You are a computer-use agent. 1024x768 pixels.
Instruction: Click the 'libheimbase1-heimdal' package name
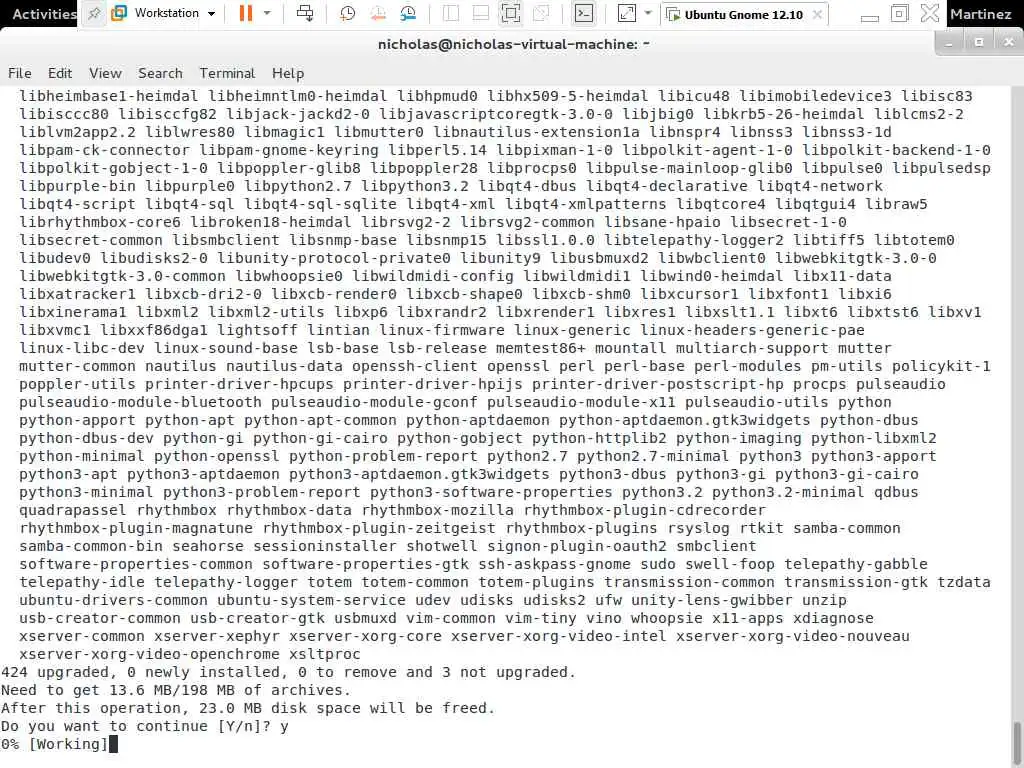click(x=108, y=96)
